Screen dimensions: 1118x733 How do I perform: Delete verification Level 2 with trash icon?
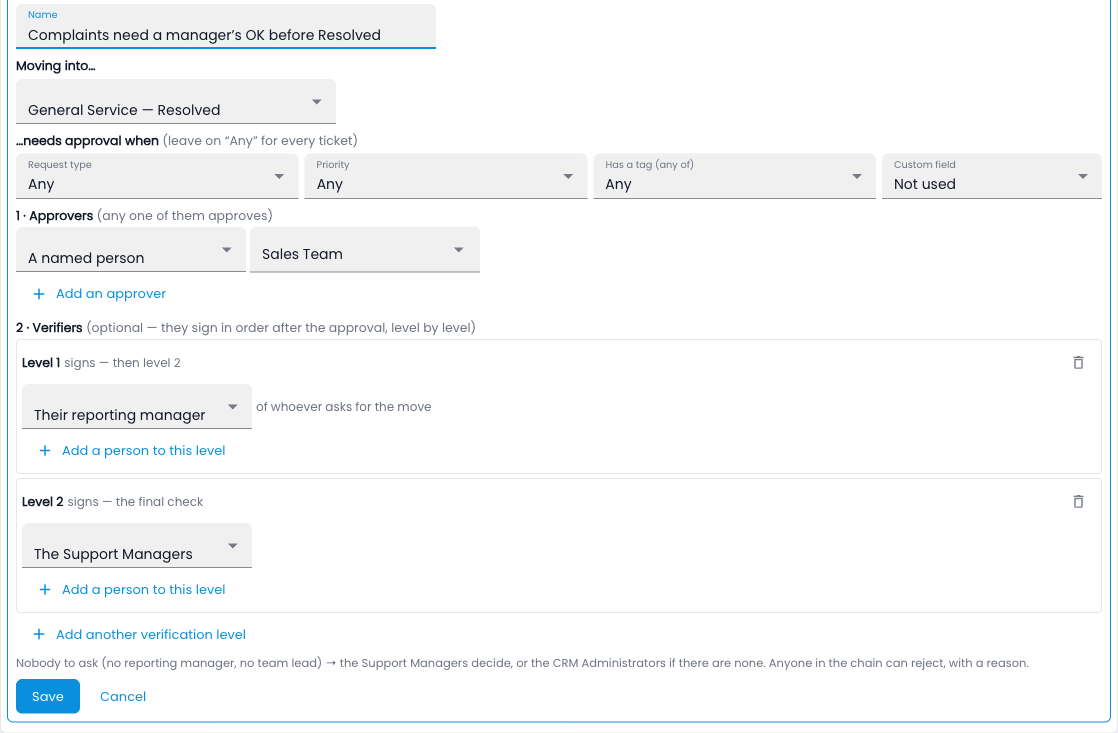pos(1078,501)
